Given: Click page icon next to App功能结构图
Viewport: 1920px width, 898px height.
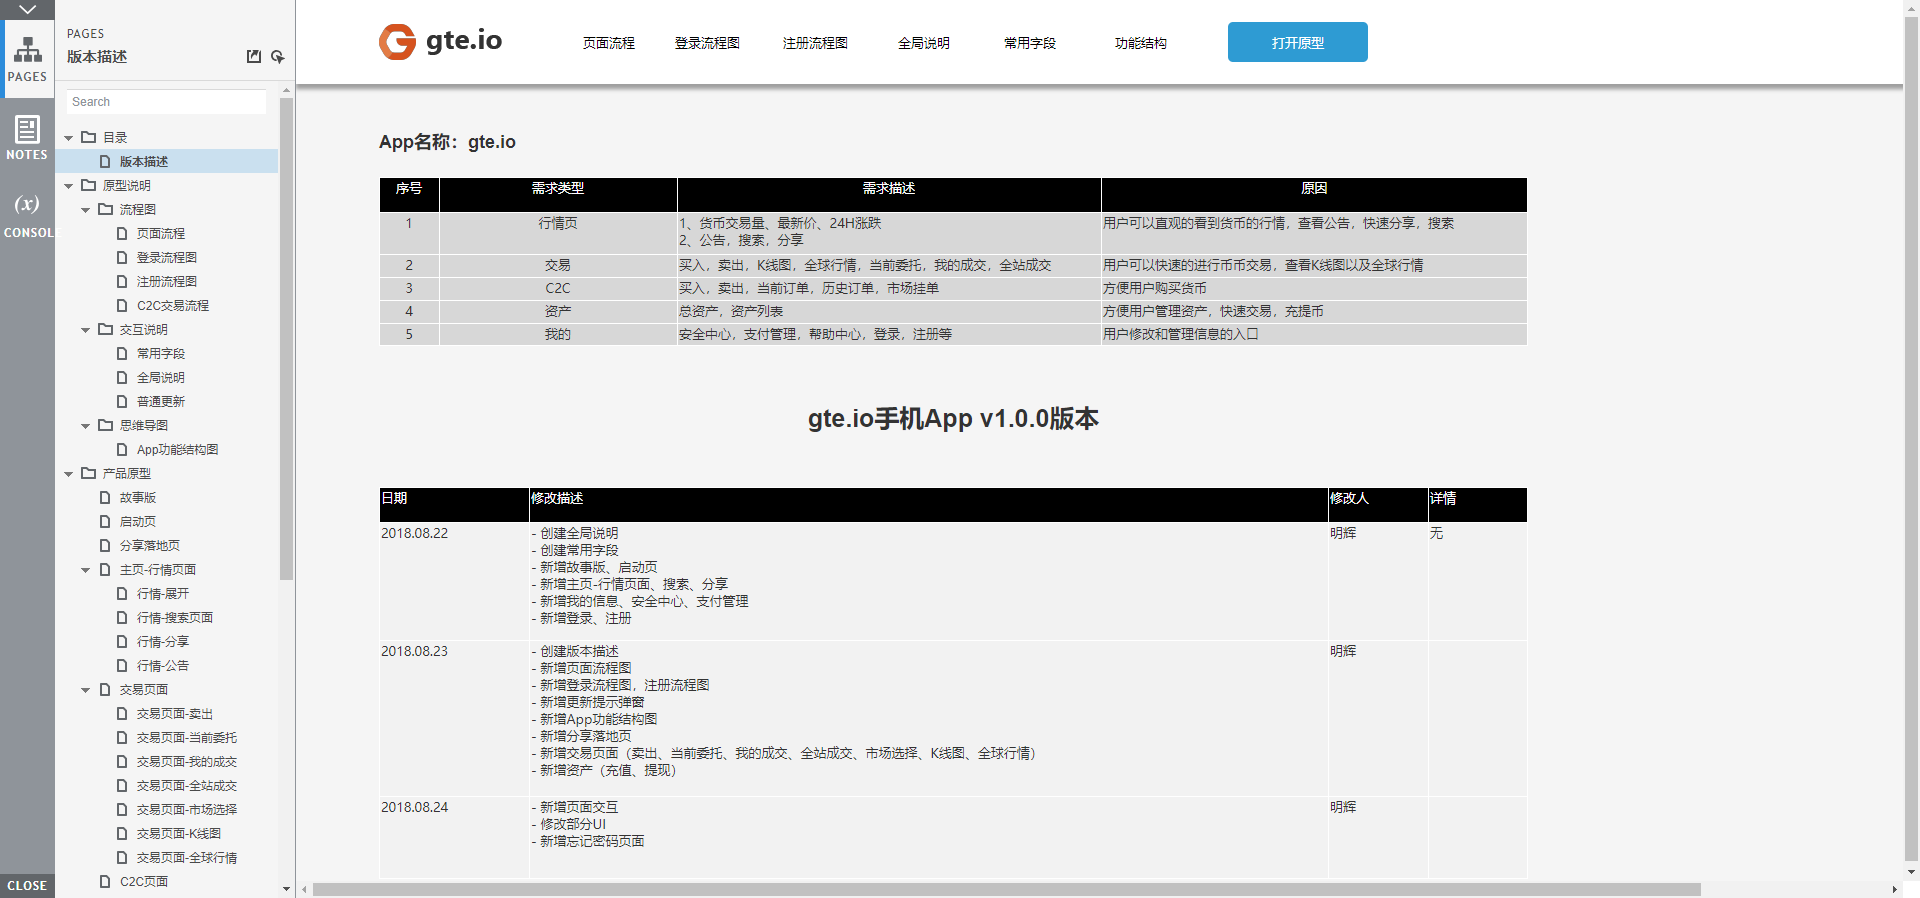Looking at the screenshot, I should pyautogui.click(x=122, y=449).
